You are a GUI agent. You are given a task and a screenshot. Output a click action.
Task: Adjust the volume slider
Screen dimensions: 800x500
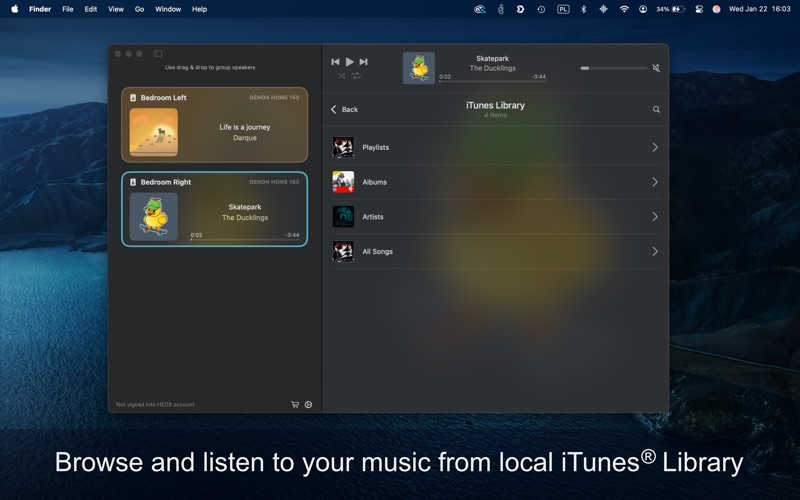tap(614, 68)
